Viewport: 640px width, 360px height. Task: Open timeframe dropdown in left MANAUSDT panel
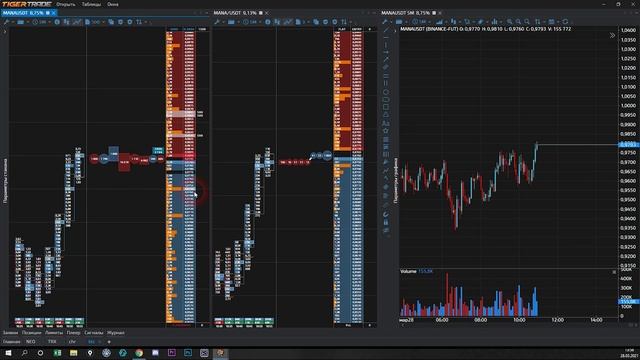(x=41, y=22)
